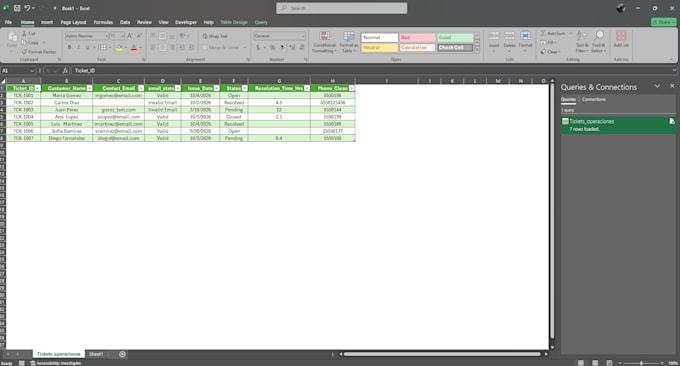680x366 pixels.
Task: Open the Page Layout tab
Action: tap(73, 22)
